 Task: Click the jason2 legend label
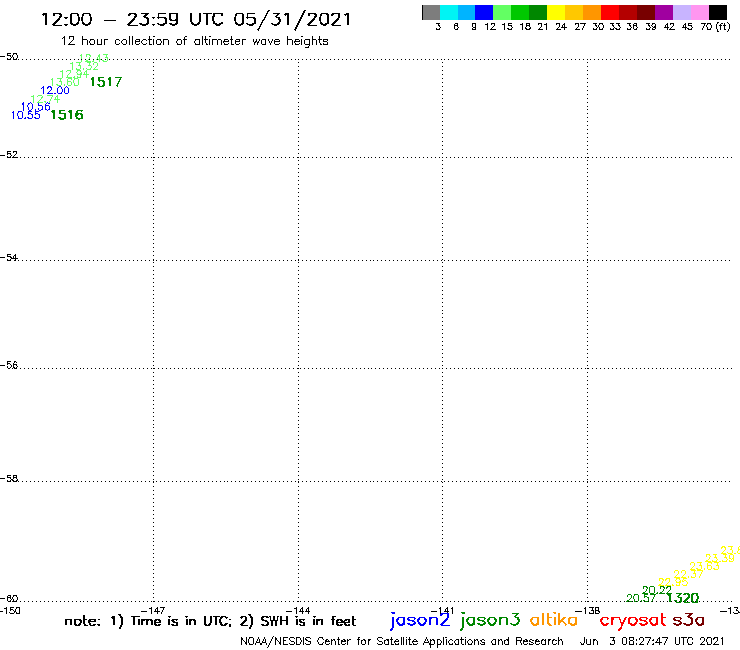tap(420, 620)
